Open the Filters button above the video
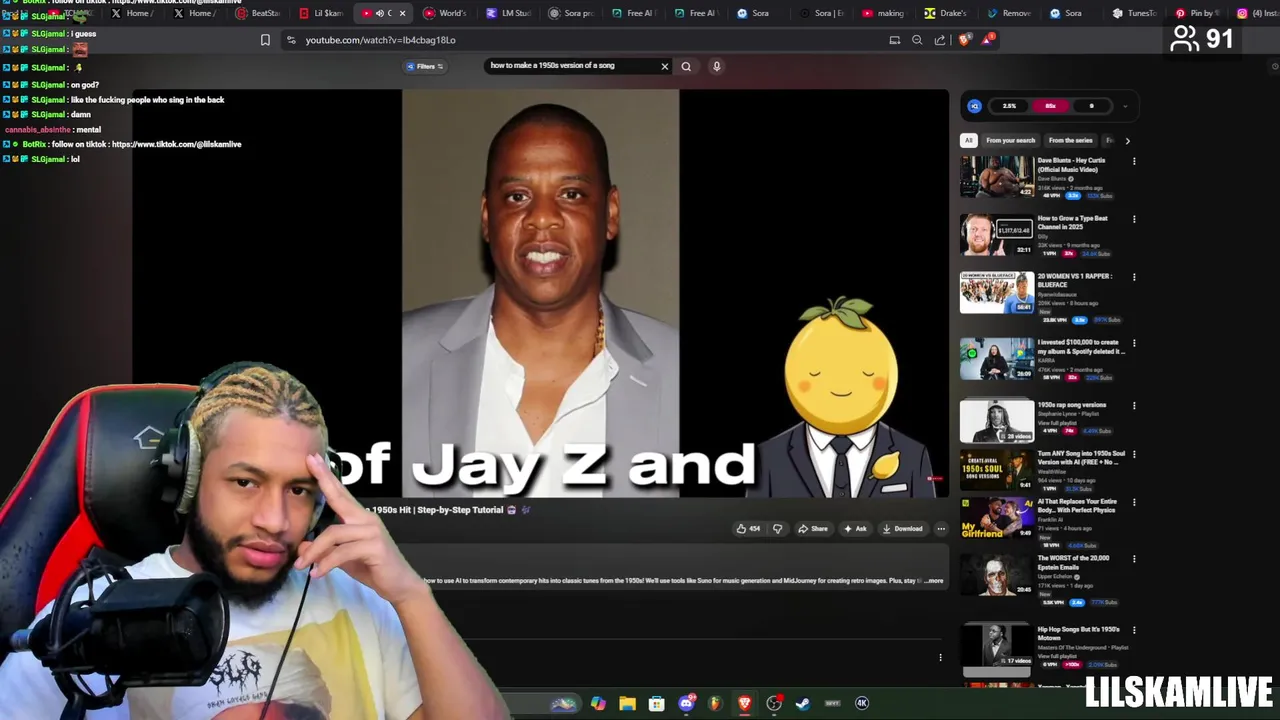This screenshot has height=720, width=1280. pyautogui.click(x=425, y=66)
